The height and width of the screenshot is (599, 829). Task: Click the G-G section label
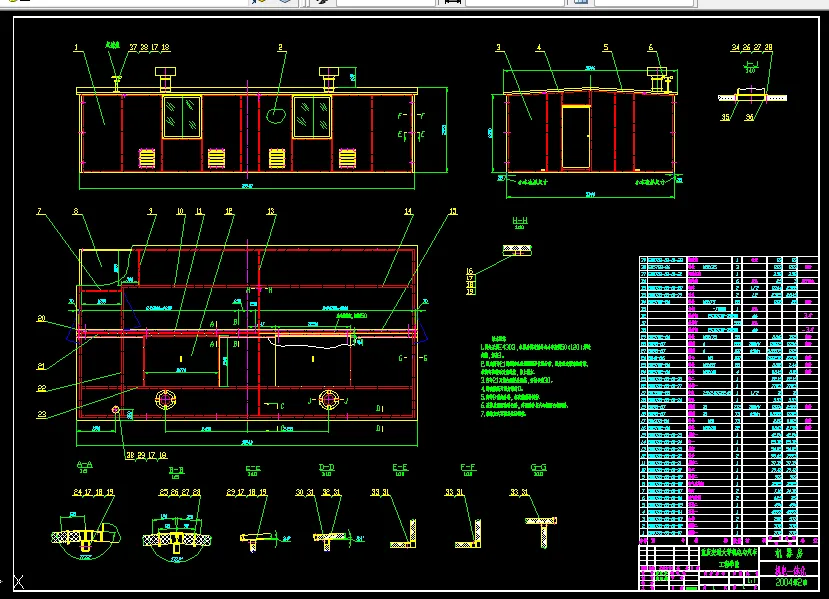coord(538,467)
